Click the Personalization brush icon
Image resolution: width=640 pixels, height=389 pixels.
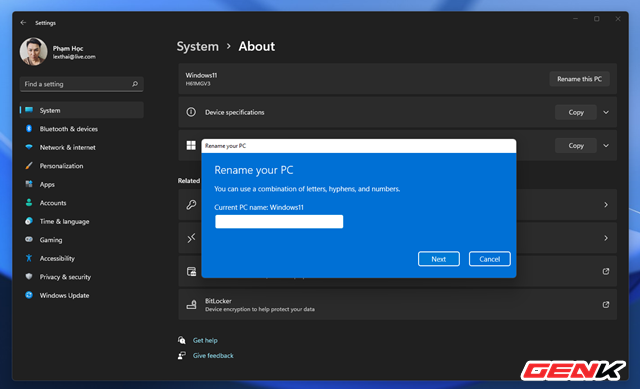click(29, 166)
